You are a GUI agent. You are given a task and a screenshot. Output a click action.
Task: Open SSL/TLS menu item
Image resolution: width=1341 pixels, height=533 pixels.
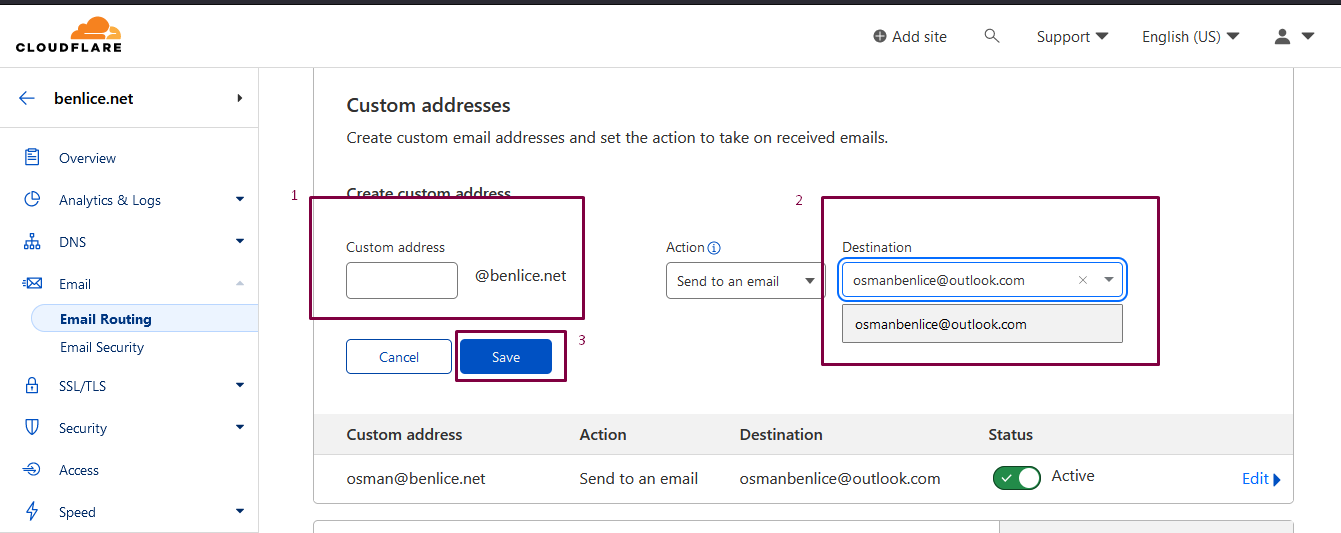pos(82,386)
